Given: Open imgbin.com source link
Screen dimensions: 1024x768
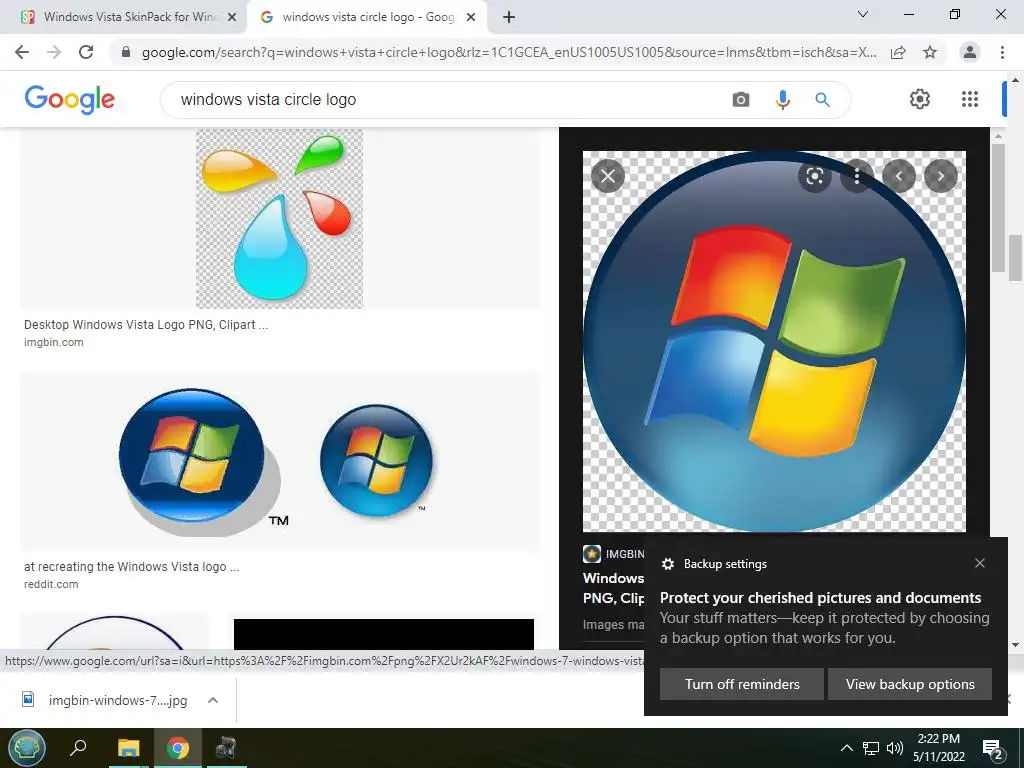Looking at the screenshot, I should 54,342.
